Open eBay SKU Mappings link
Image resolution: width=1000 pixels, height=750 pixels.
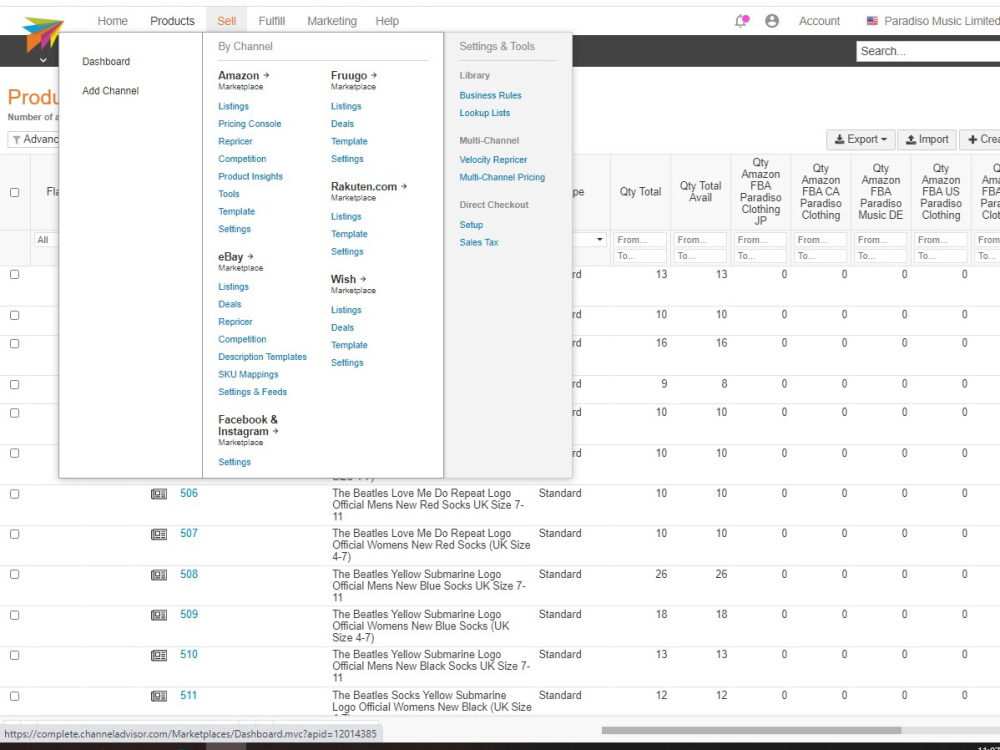point(248,374)
